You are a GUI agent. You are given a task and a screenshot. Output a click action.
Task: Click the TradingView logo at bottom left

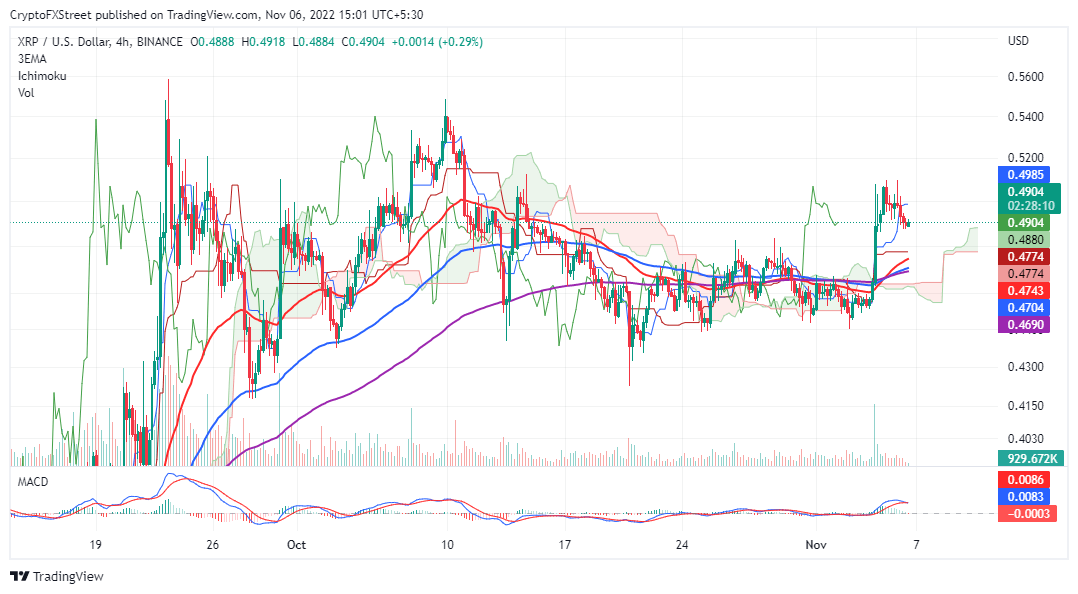click(x=58, y=576)
